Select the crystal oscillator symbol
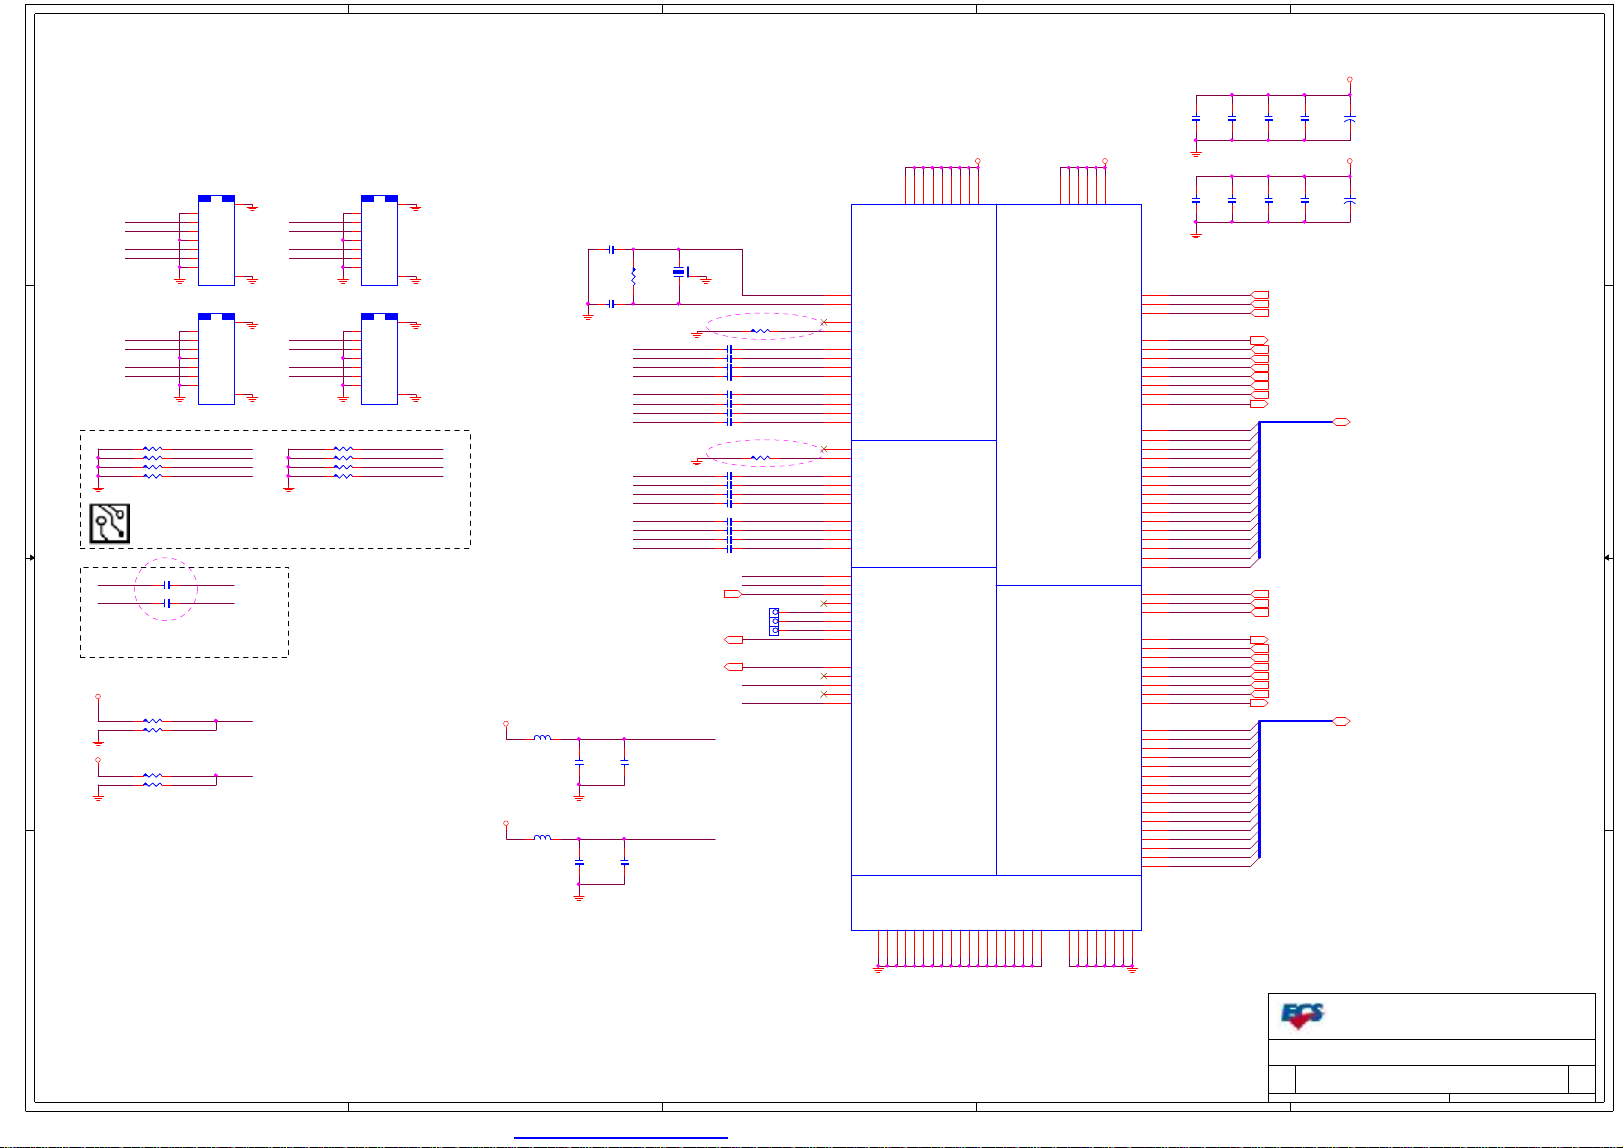Screen dimensions: 1623x1148 680,272
